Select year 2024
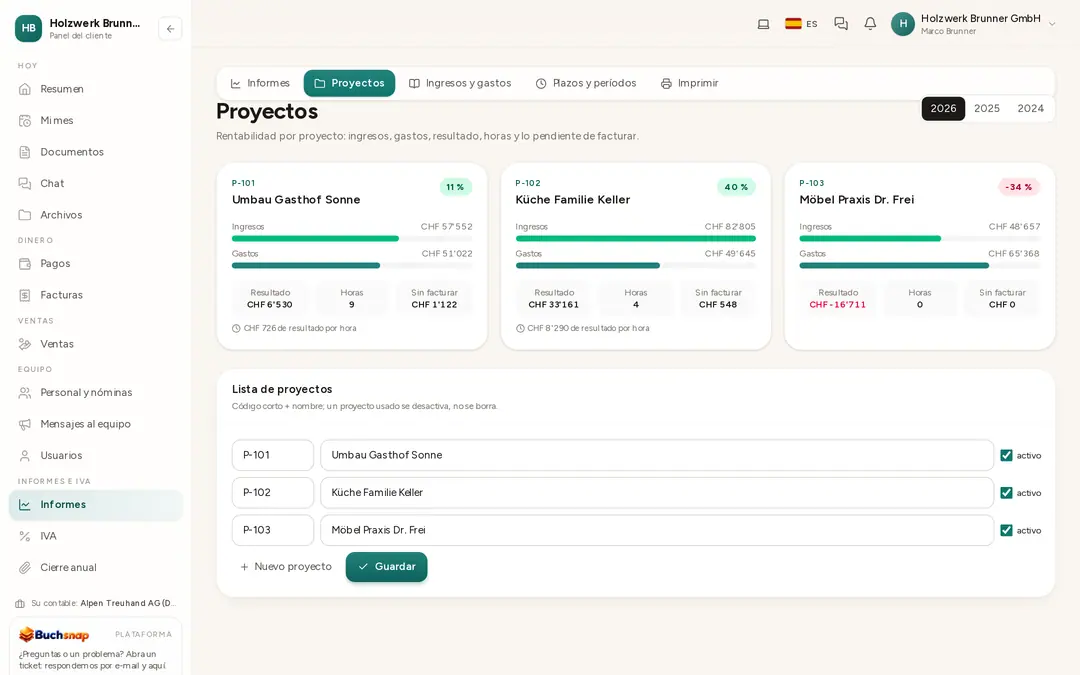The image size is (1080, 675). pyautogui.click(x=1030, y=108)
